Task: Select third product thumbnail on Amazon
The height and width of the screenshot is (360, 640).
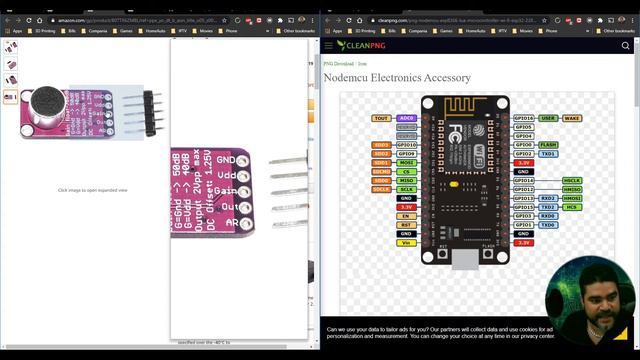Action: [x=11, y=80]
